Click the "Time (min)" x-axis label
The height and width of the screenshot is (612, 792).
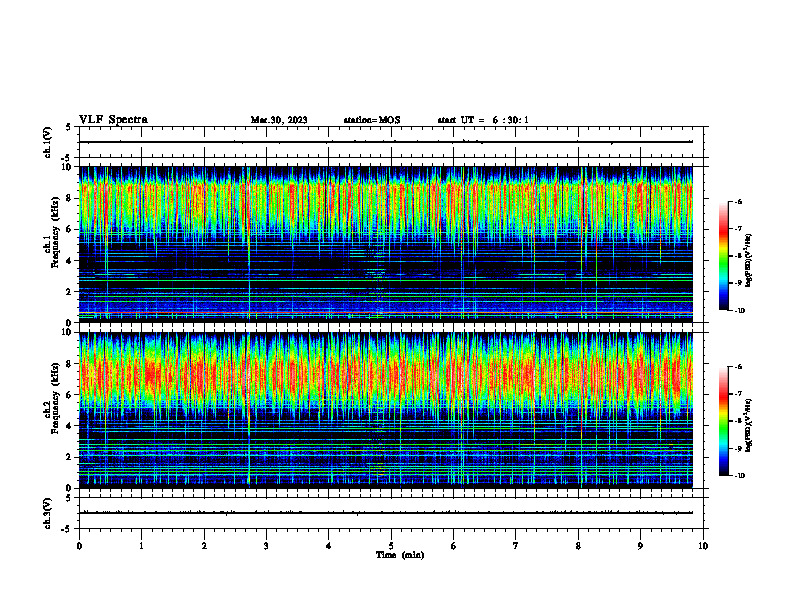400,555
